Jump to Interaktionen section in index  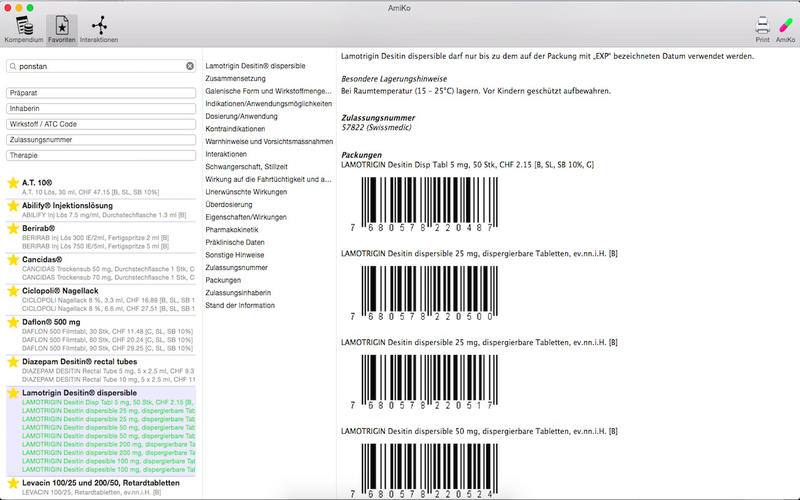(x=226, y=154)
